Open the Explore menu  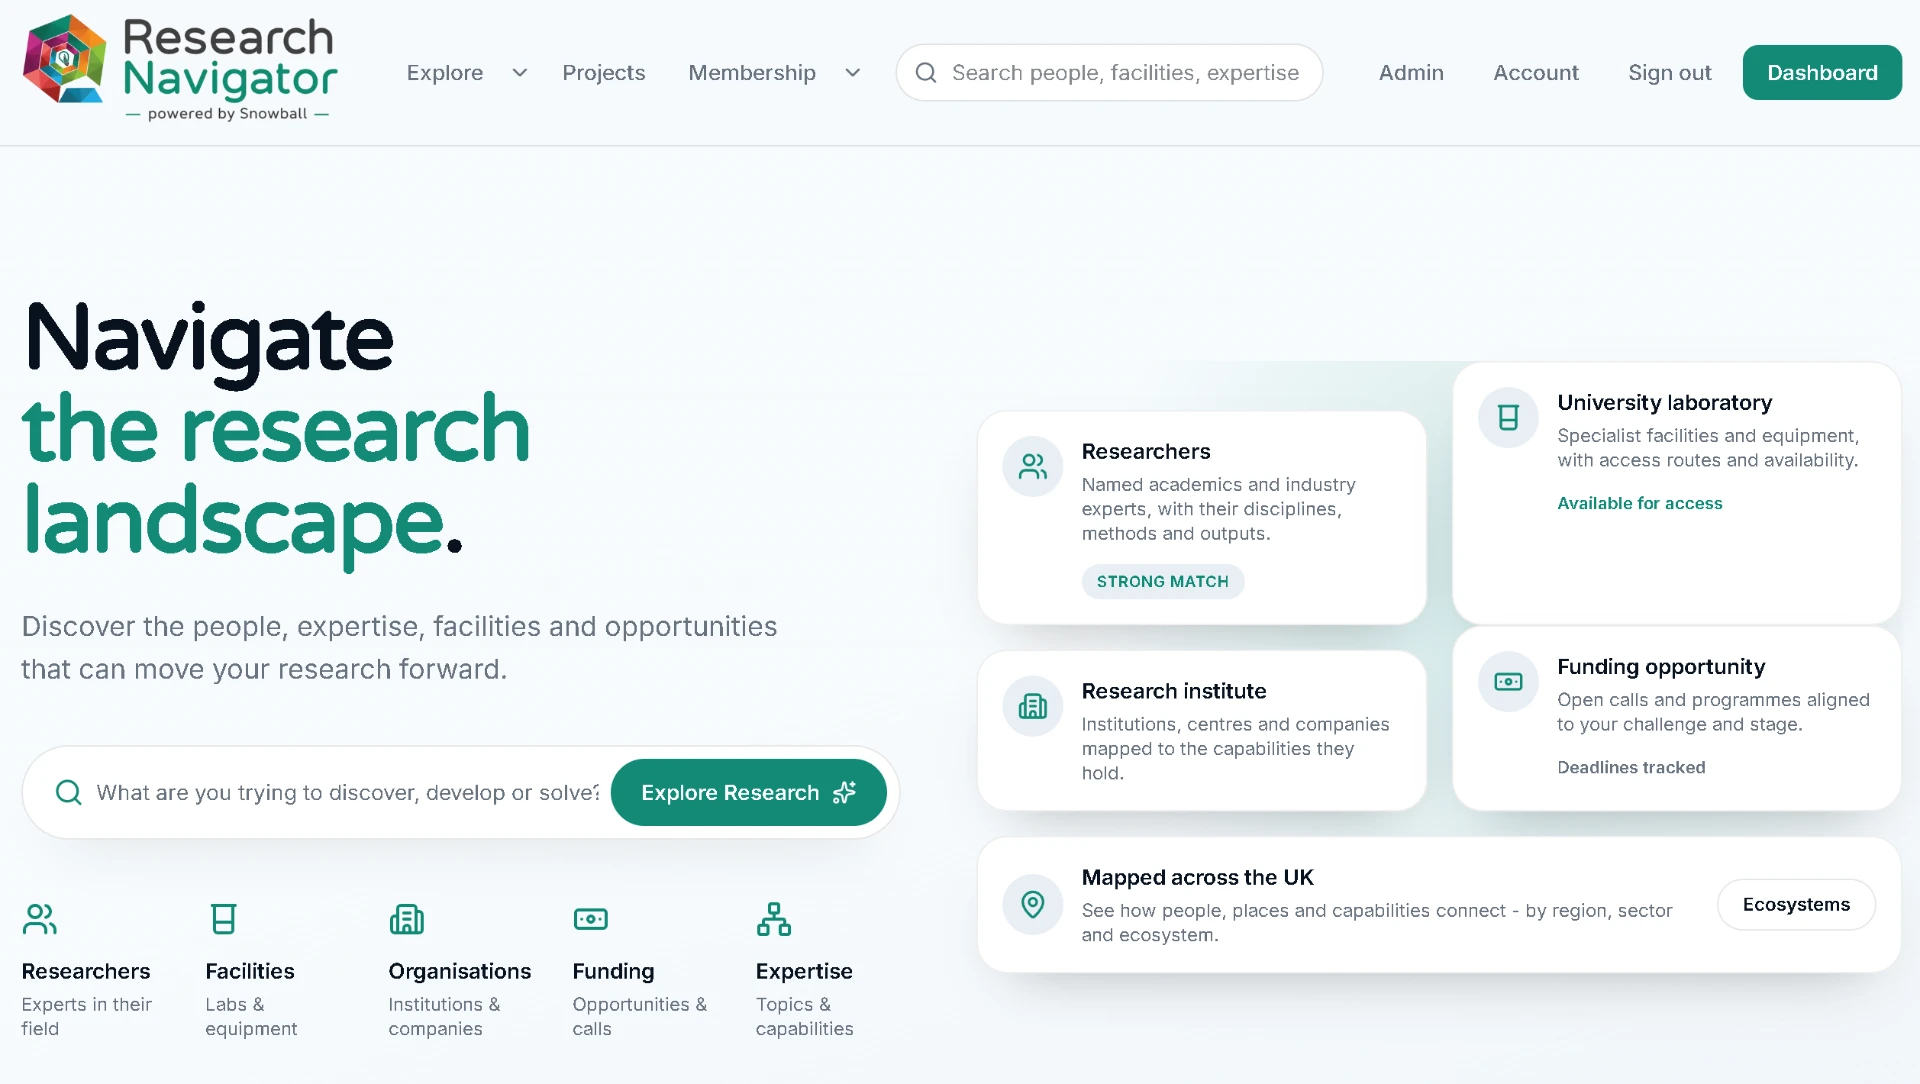coord(445,73)
